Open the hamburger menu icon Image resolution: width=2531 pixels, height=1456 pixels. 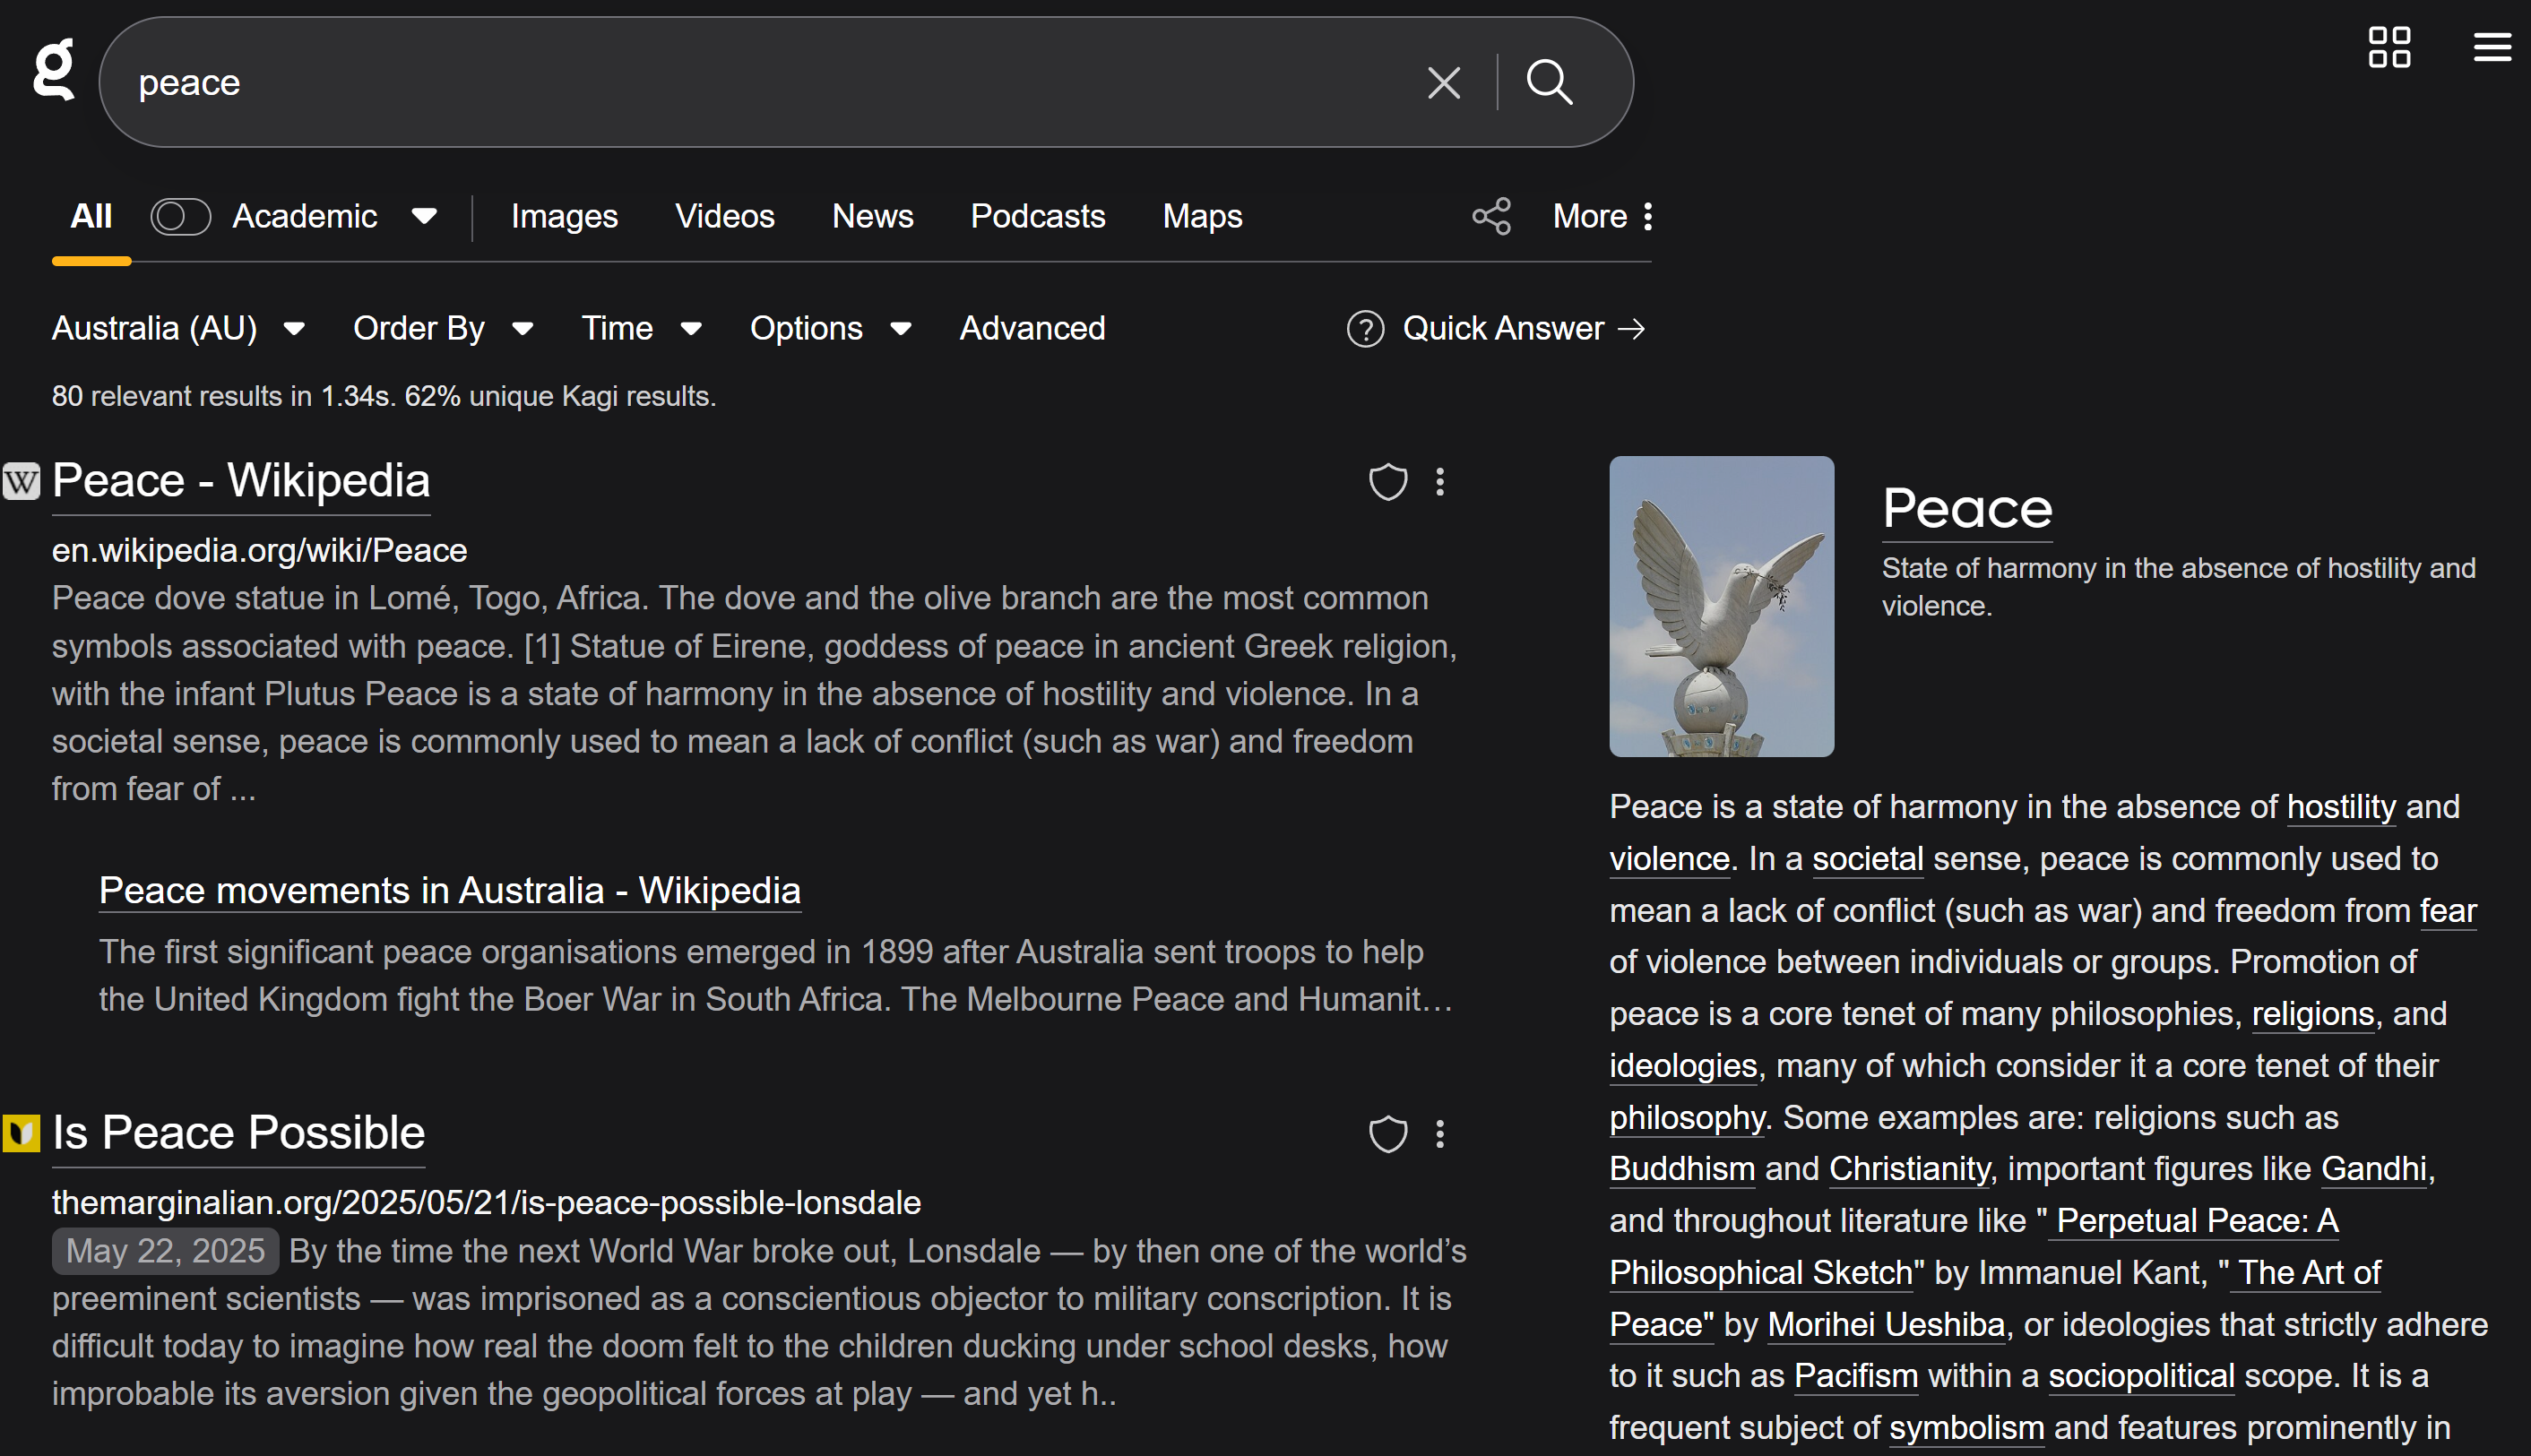point(2491,47)
